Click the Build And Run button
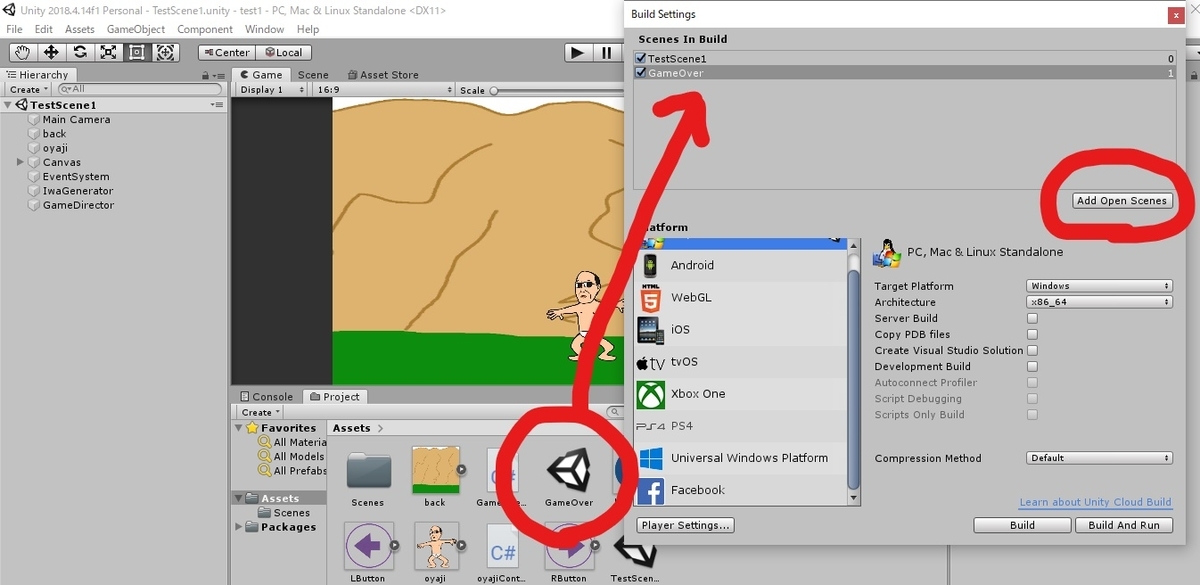The image size is (1200, 585). (x=1124, y=525)
